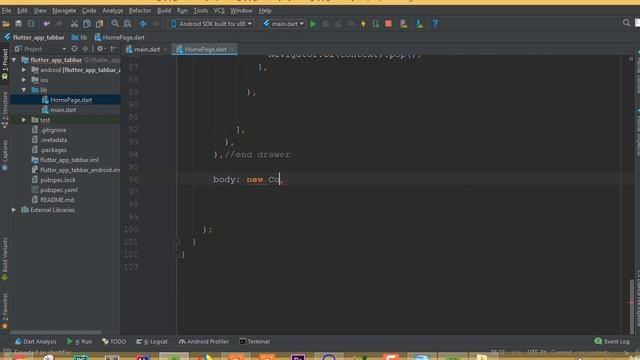Expand the ios folder in tree

click(x=24, y=80)
